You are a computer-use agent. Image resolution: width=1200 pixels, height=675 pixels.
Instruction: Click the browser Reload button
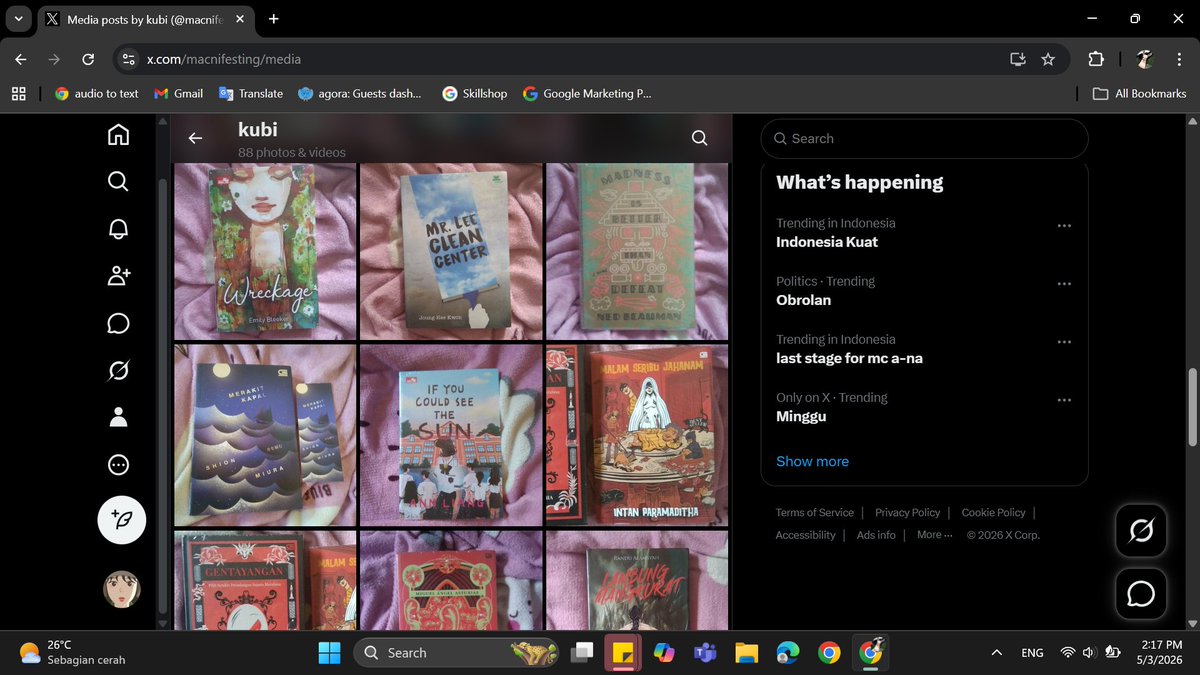88,59
